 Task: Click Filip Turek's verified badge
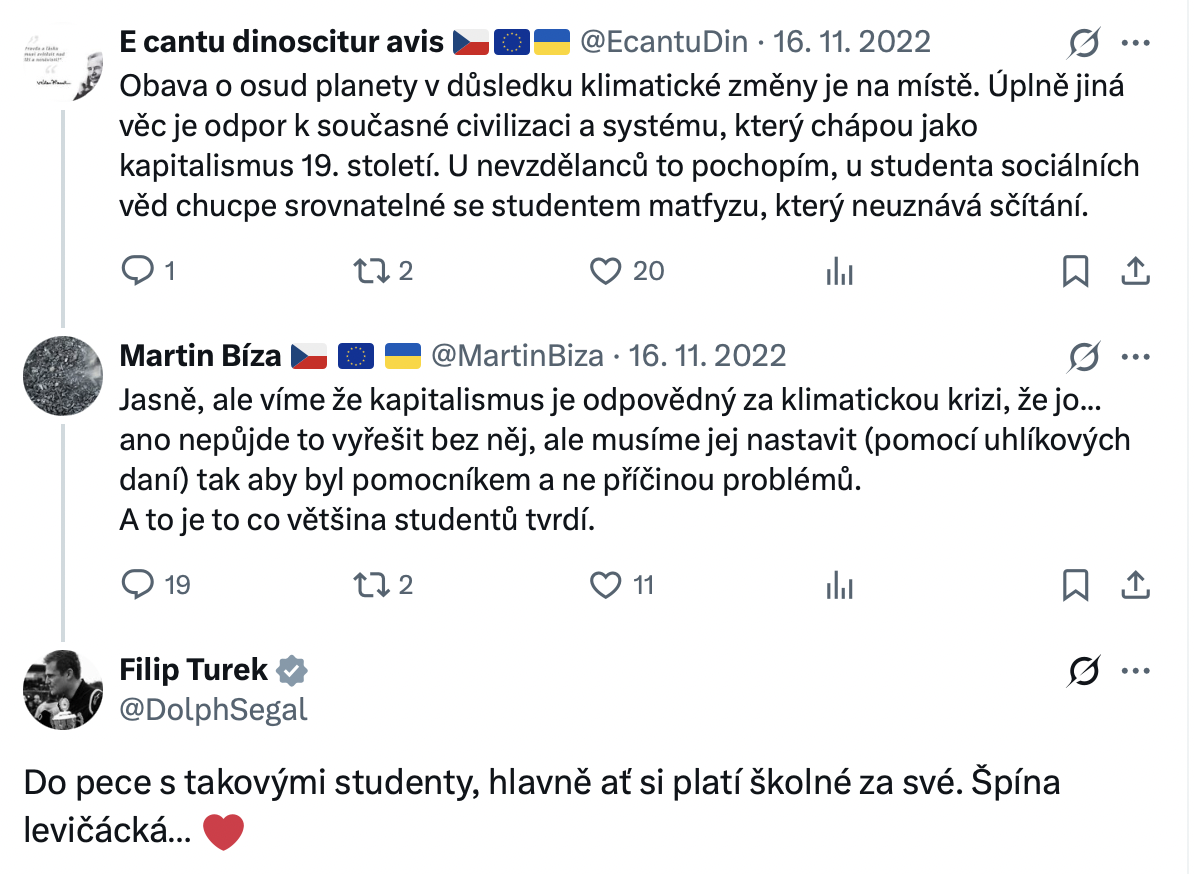[x=290, y=671]
